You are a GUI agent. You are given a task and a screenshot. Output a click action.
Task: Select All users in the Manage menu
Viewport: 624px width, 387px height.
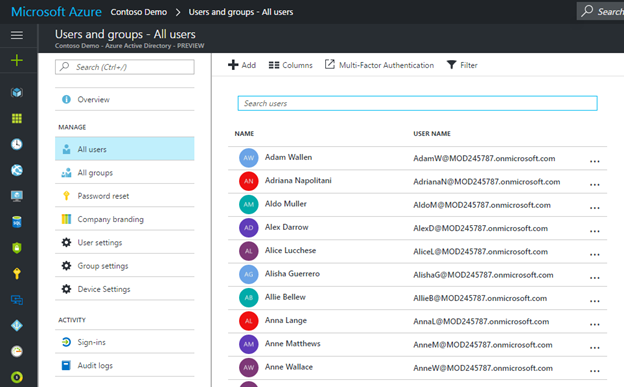pos(125,149)
